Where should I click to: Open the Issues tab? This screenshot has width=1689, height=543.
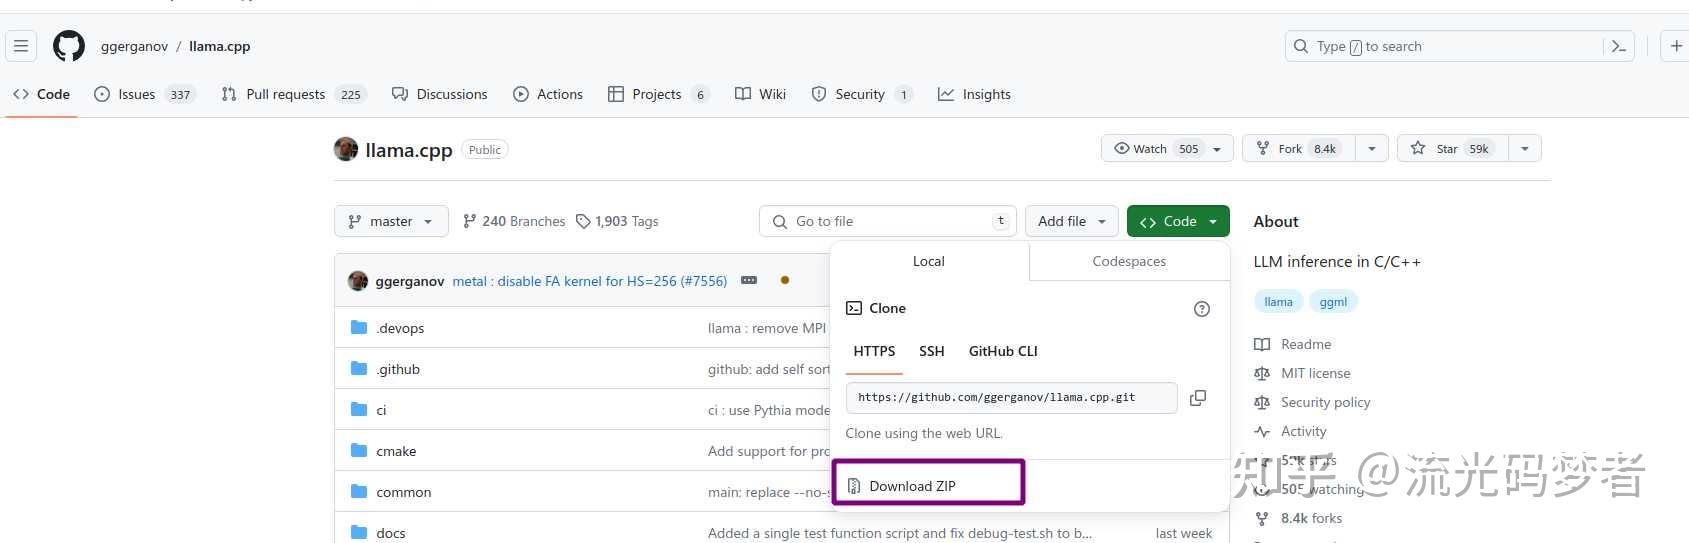[x=137, y=94]
